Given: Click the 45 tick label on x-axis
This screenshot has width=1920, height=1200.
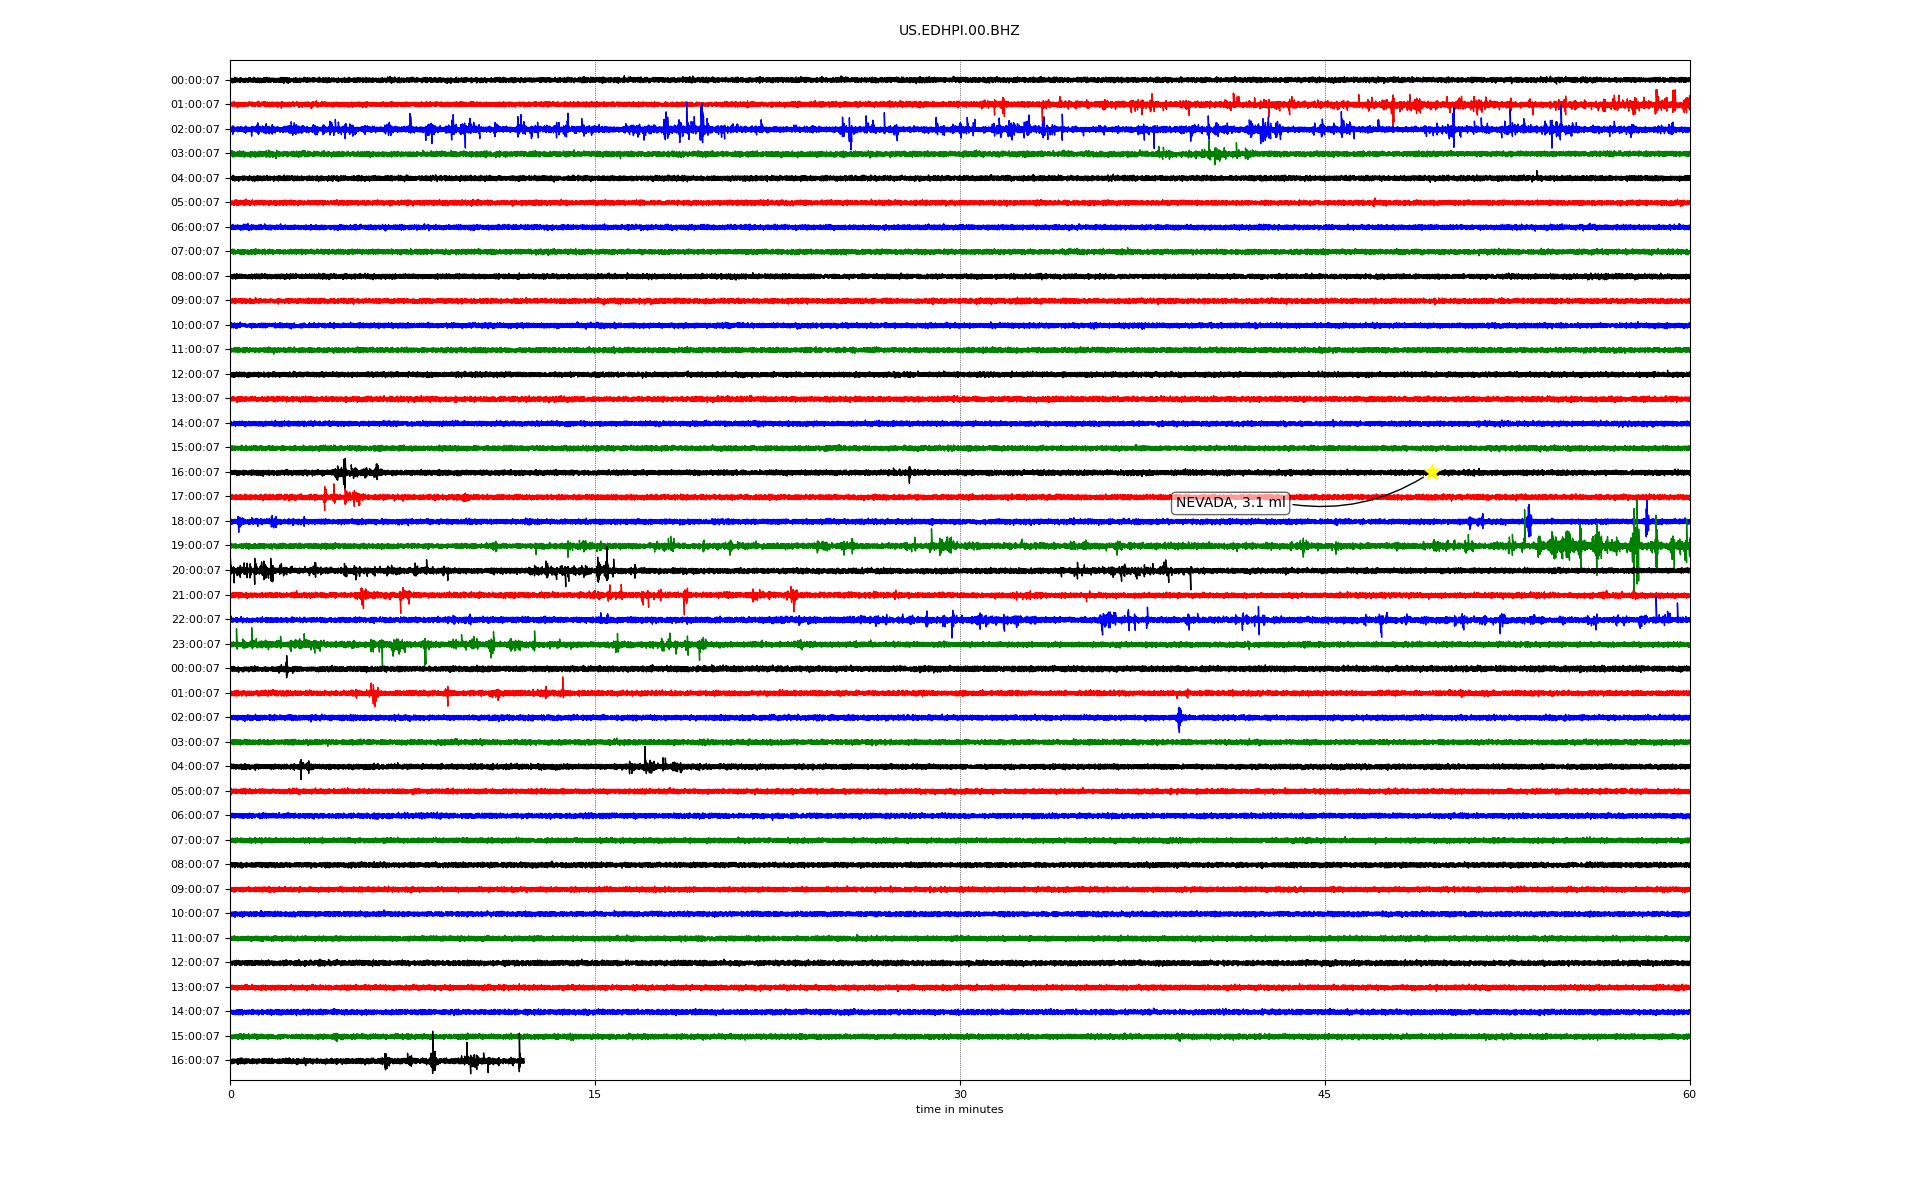Looking at the screenshot, I should pyautogui.click(x=1324, y=1094).
